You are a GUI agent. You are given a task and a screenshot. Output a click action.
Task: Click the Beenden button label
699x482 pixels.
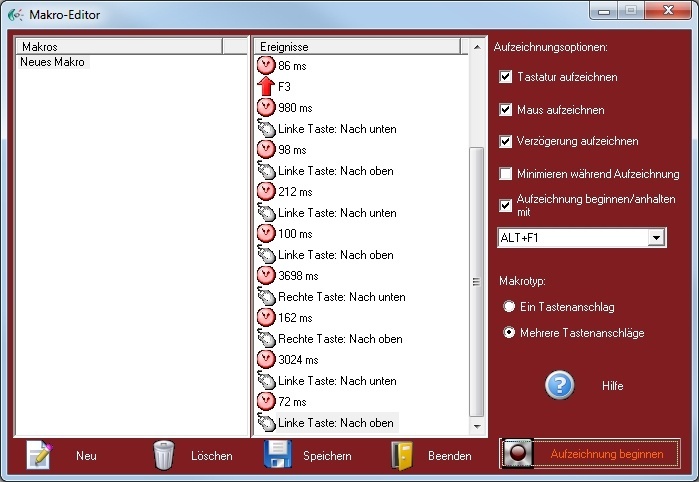449,456
